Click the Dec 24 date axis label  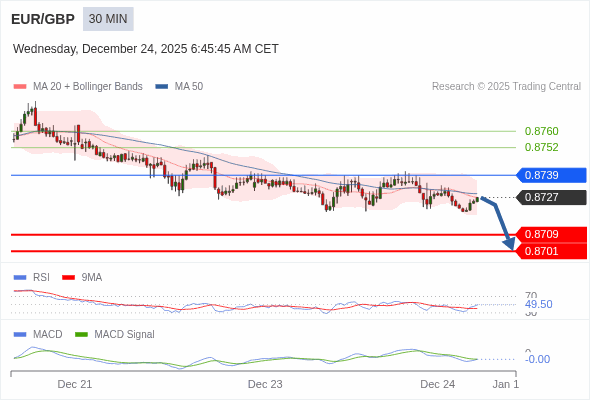click(437, 384)
